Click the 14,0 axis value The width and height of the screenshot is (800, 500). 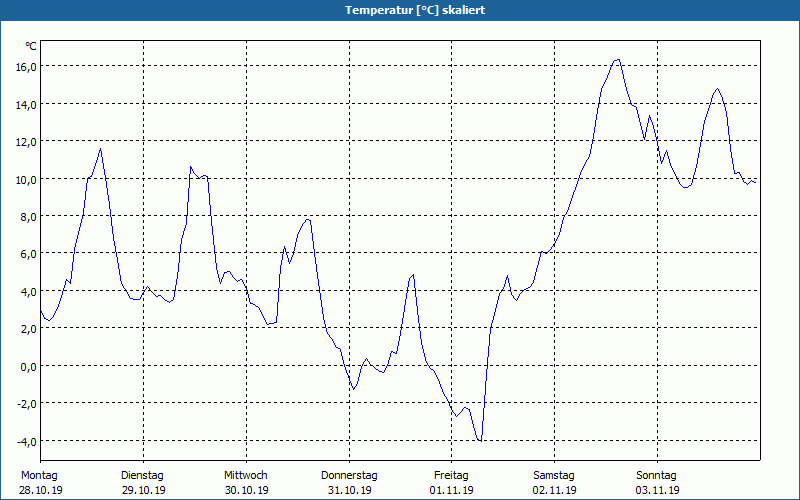point(26,104)
